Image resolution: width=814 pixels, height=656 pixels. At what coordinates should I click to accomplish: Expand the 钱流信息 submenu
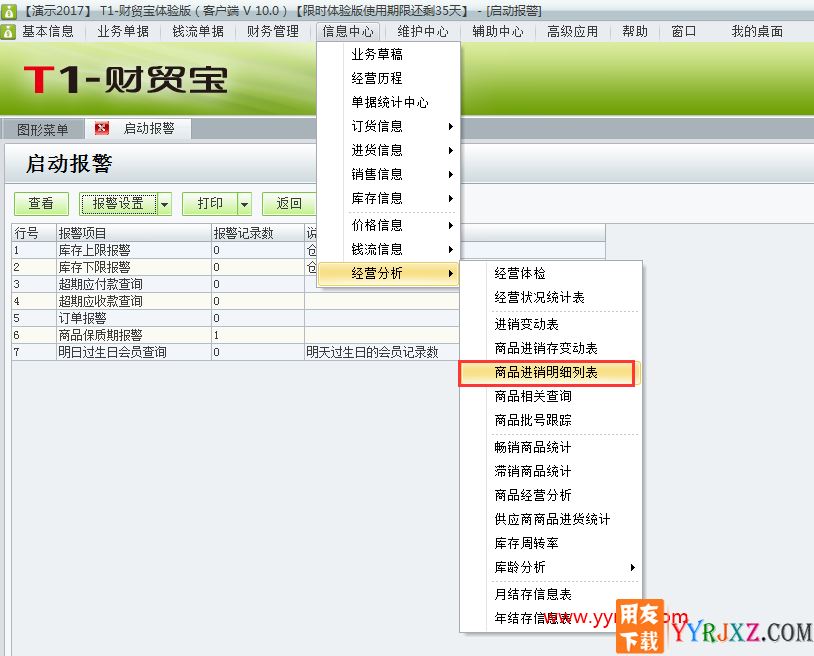point(388,249)
